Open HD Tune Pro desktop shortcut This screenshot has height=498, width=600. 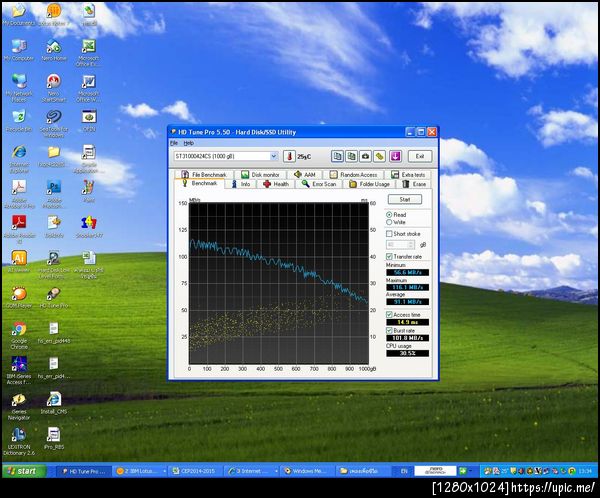coord(54,298)
